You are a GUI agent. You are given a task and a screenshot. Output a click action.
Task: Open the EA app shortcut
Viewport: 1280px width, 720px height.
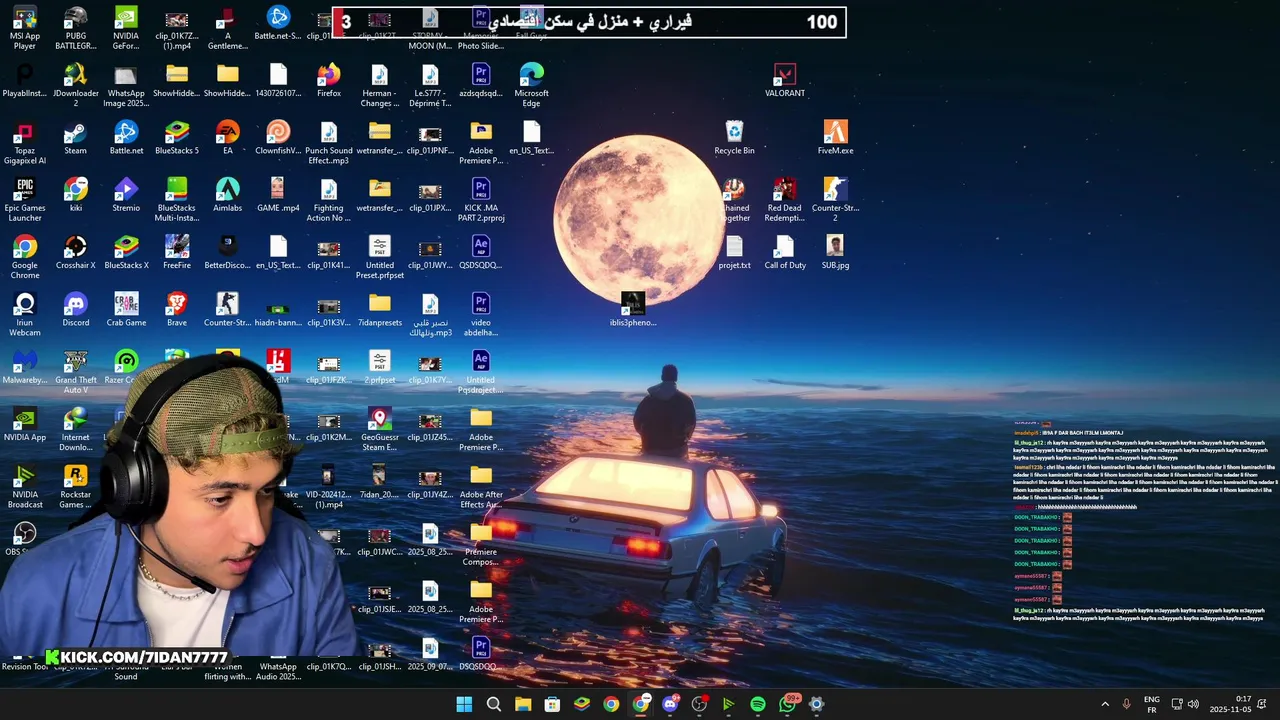(227, 138)
